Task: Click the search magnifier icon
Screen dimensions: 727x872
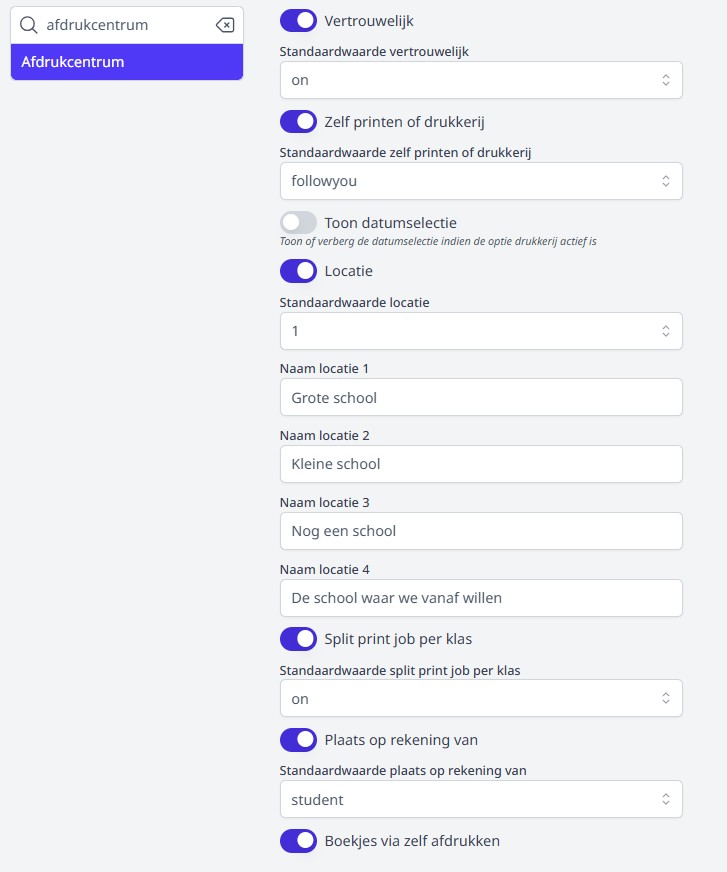Action: [29, 25]
